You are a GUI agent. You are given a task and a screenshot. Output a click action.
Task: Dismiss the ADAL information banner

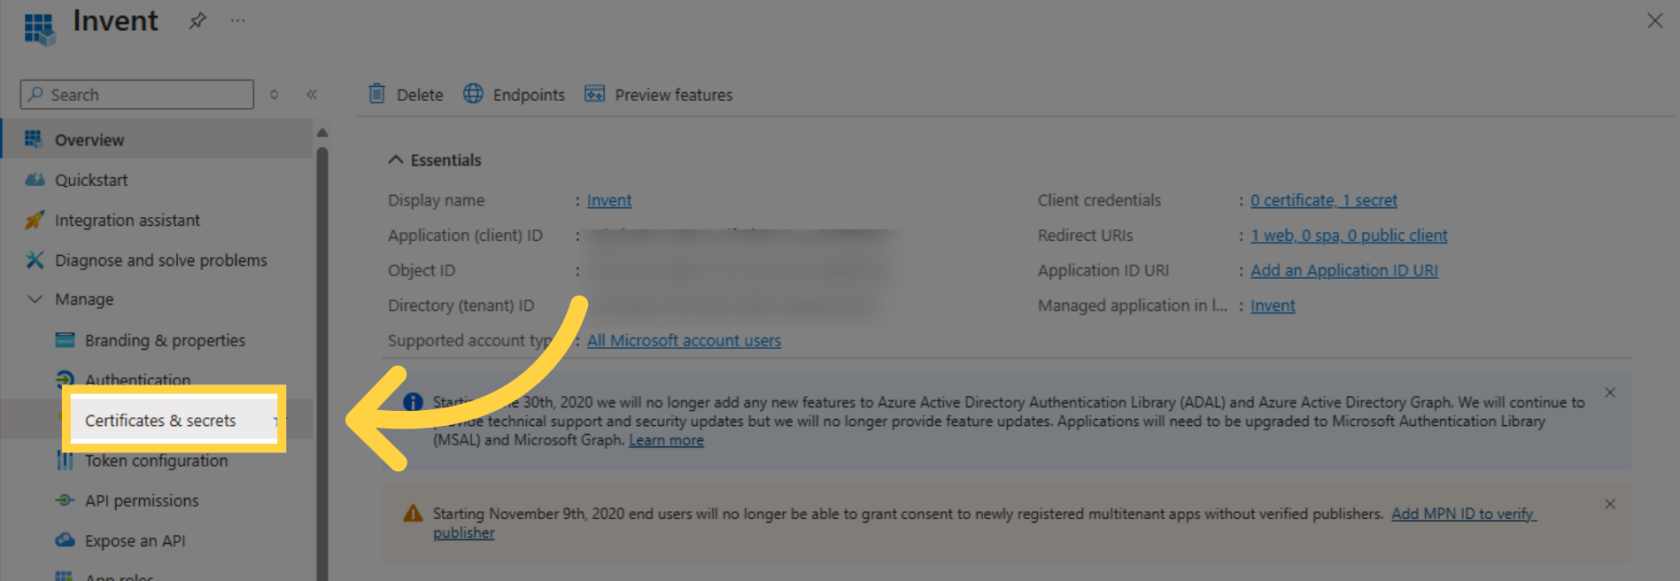(x=1610, y=393)
